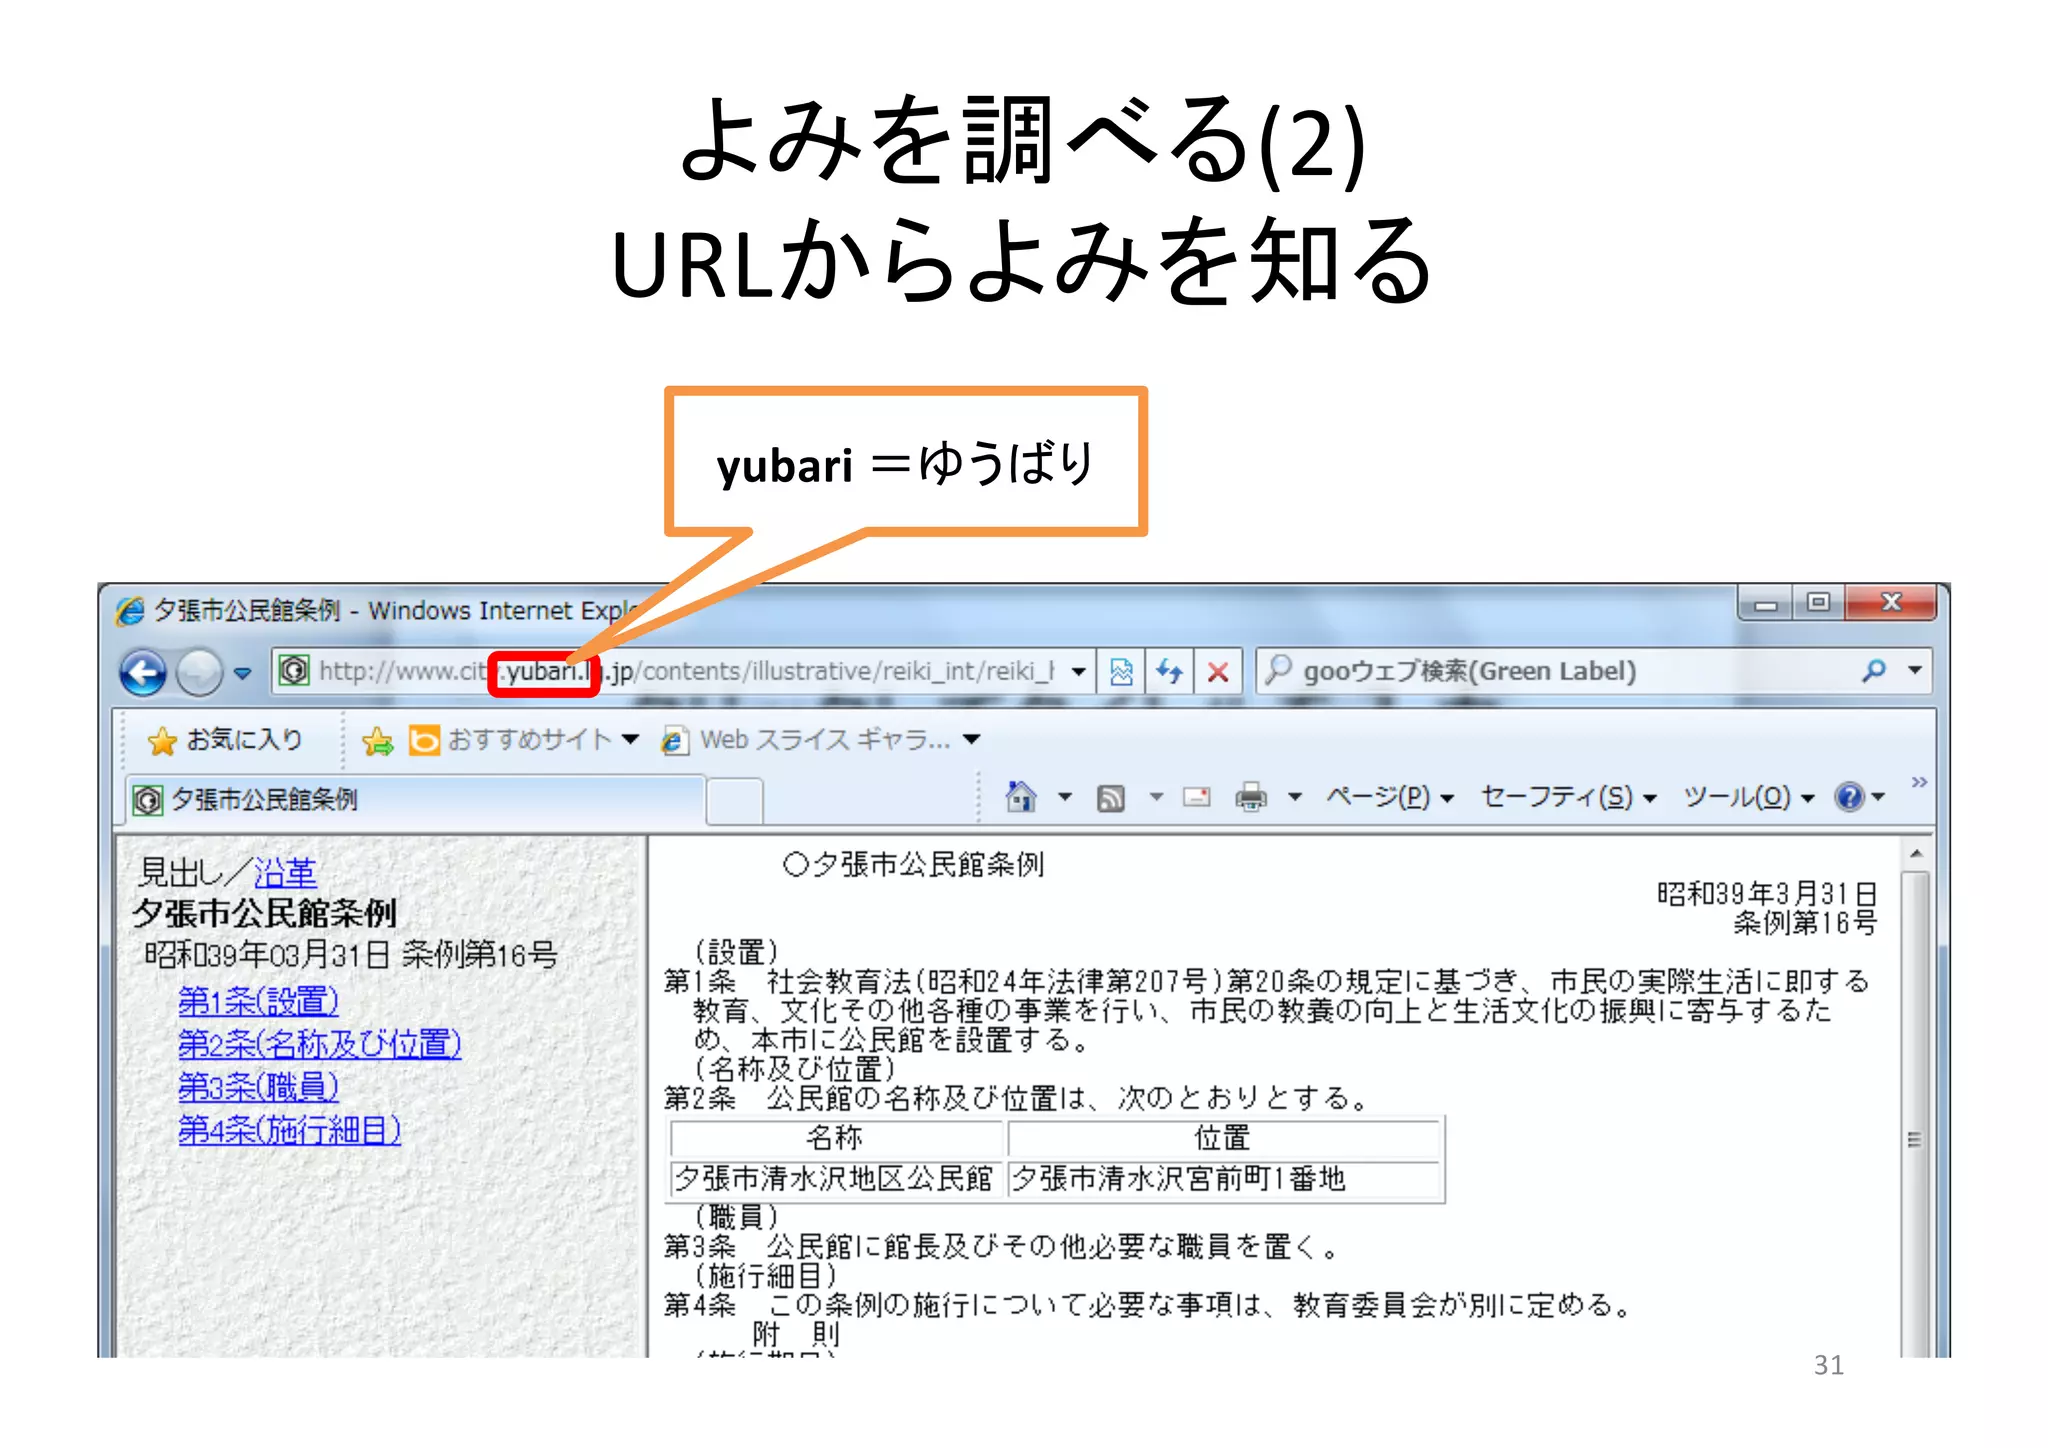This screenshot has height=1448, width=2048.
Task: Toggle the Compatibility View icon
Action: 1121,671
